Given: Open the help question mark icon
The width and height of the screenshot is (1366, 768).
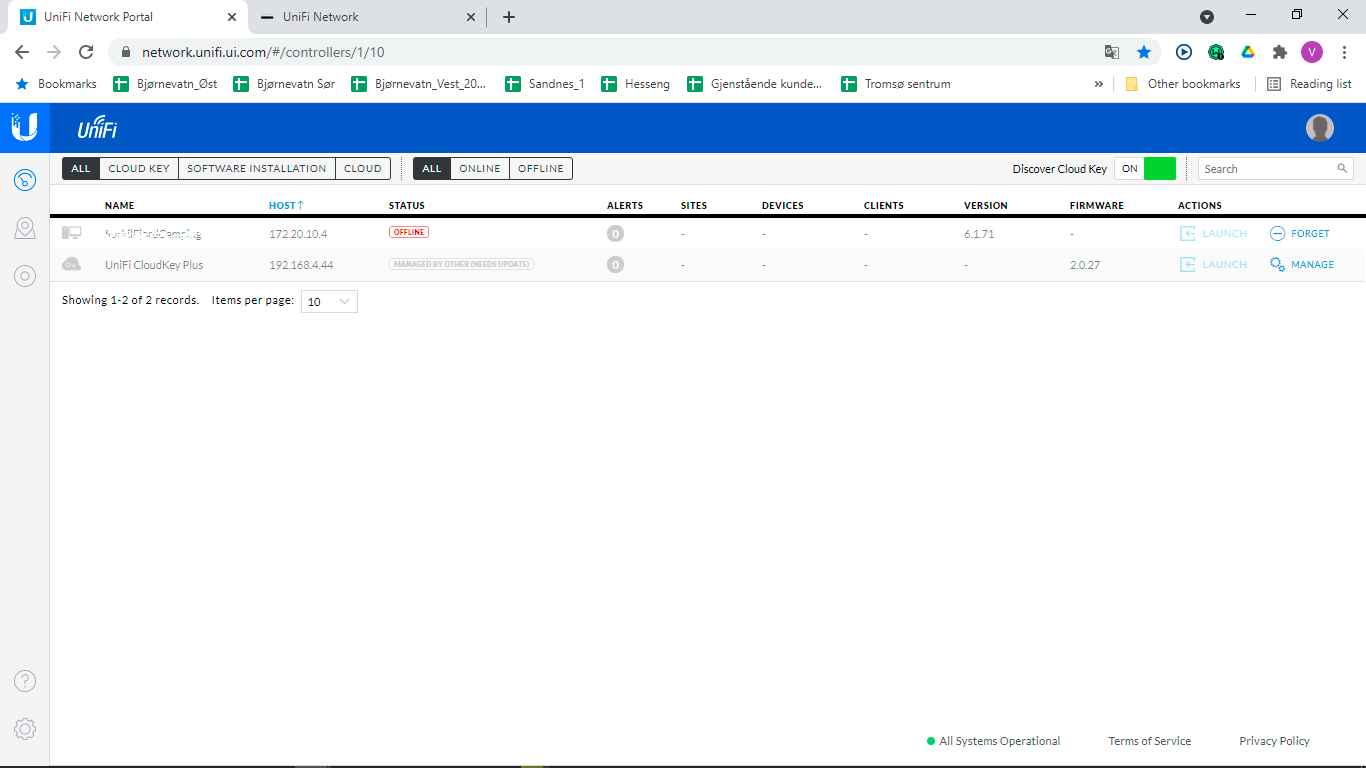Looking at the screenshot, I should pyautogui.click(x=25, y=681).
